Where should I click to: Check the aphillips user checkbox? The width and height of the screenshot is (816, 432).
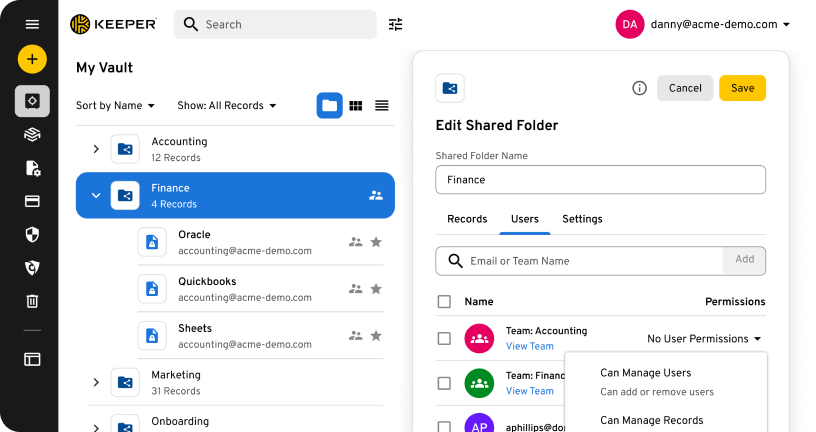pos(444,426)
